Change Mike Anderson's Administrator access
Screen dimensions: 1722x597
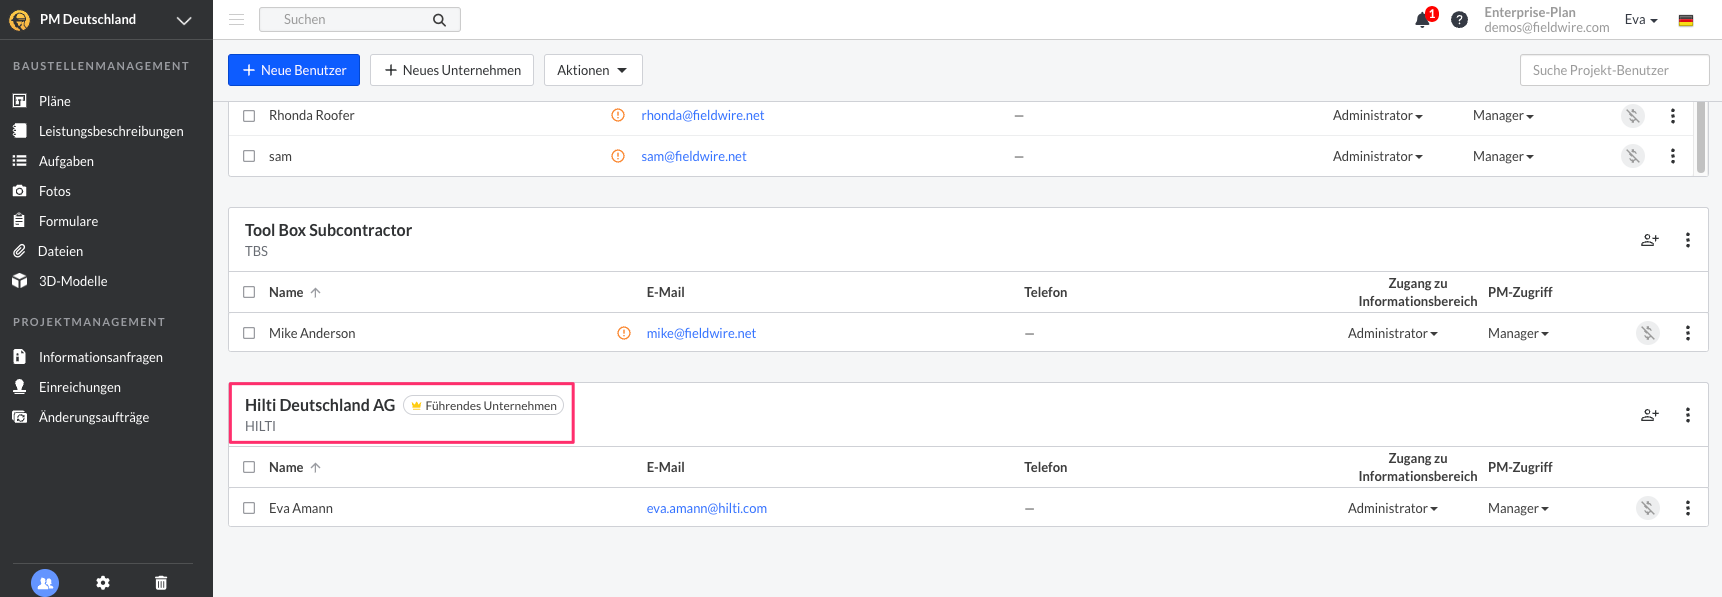click(x=1392, y=333)
